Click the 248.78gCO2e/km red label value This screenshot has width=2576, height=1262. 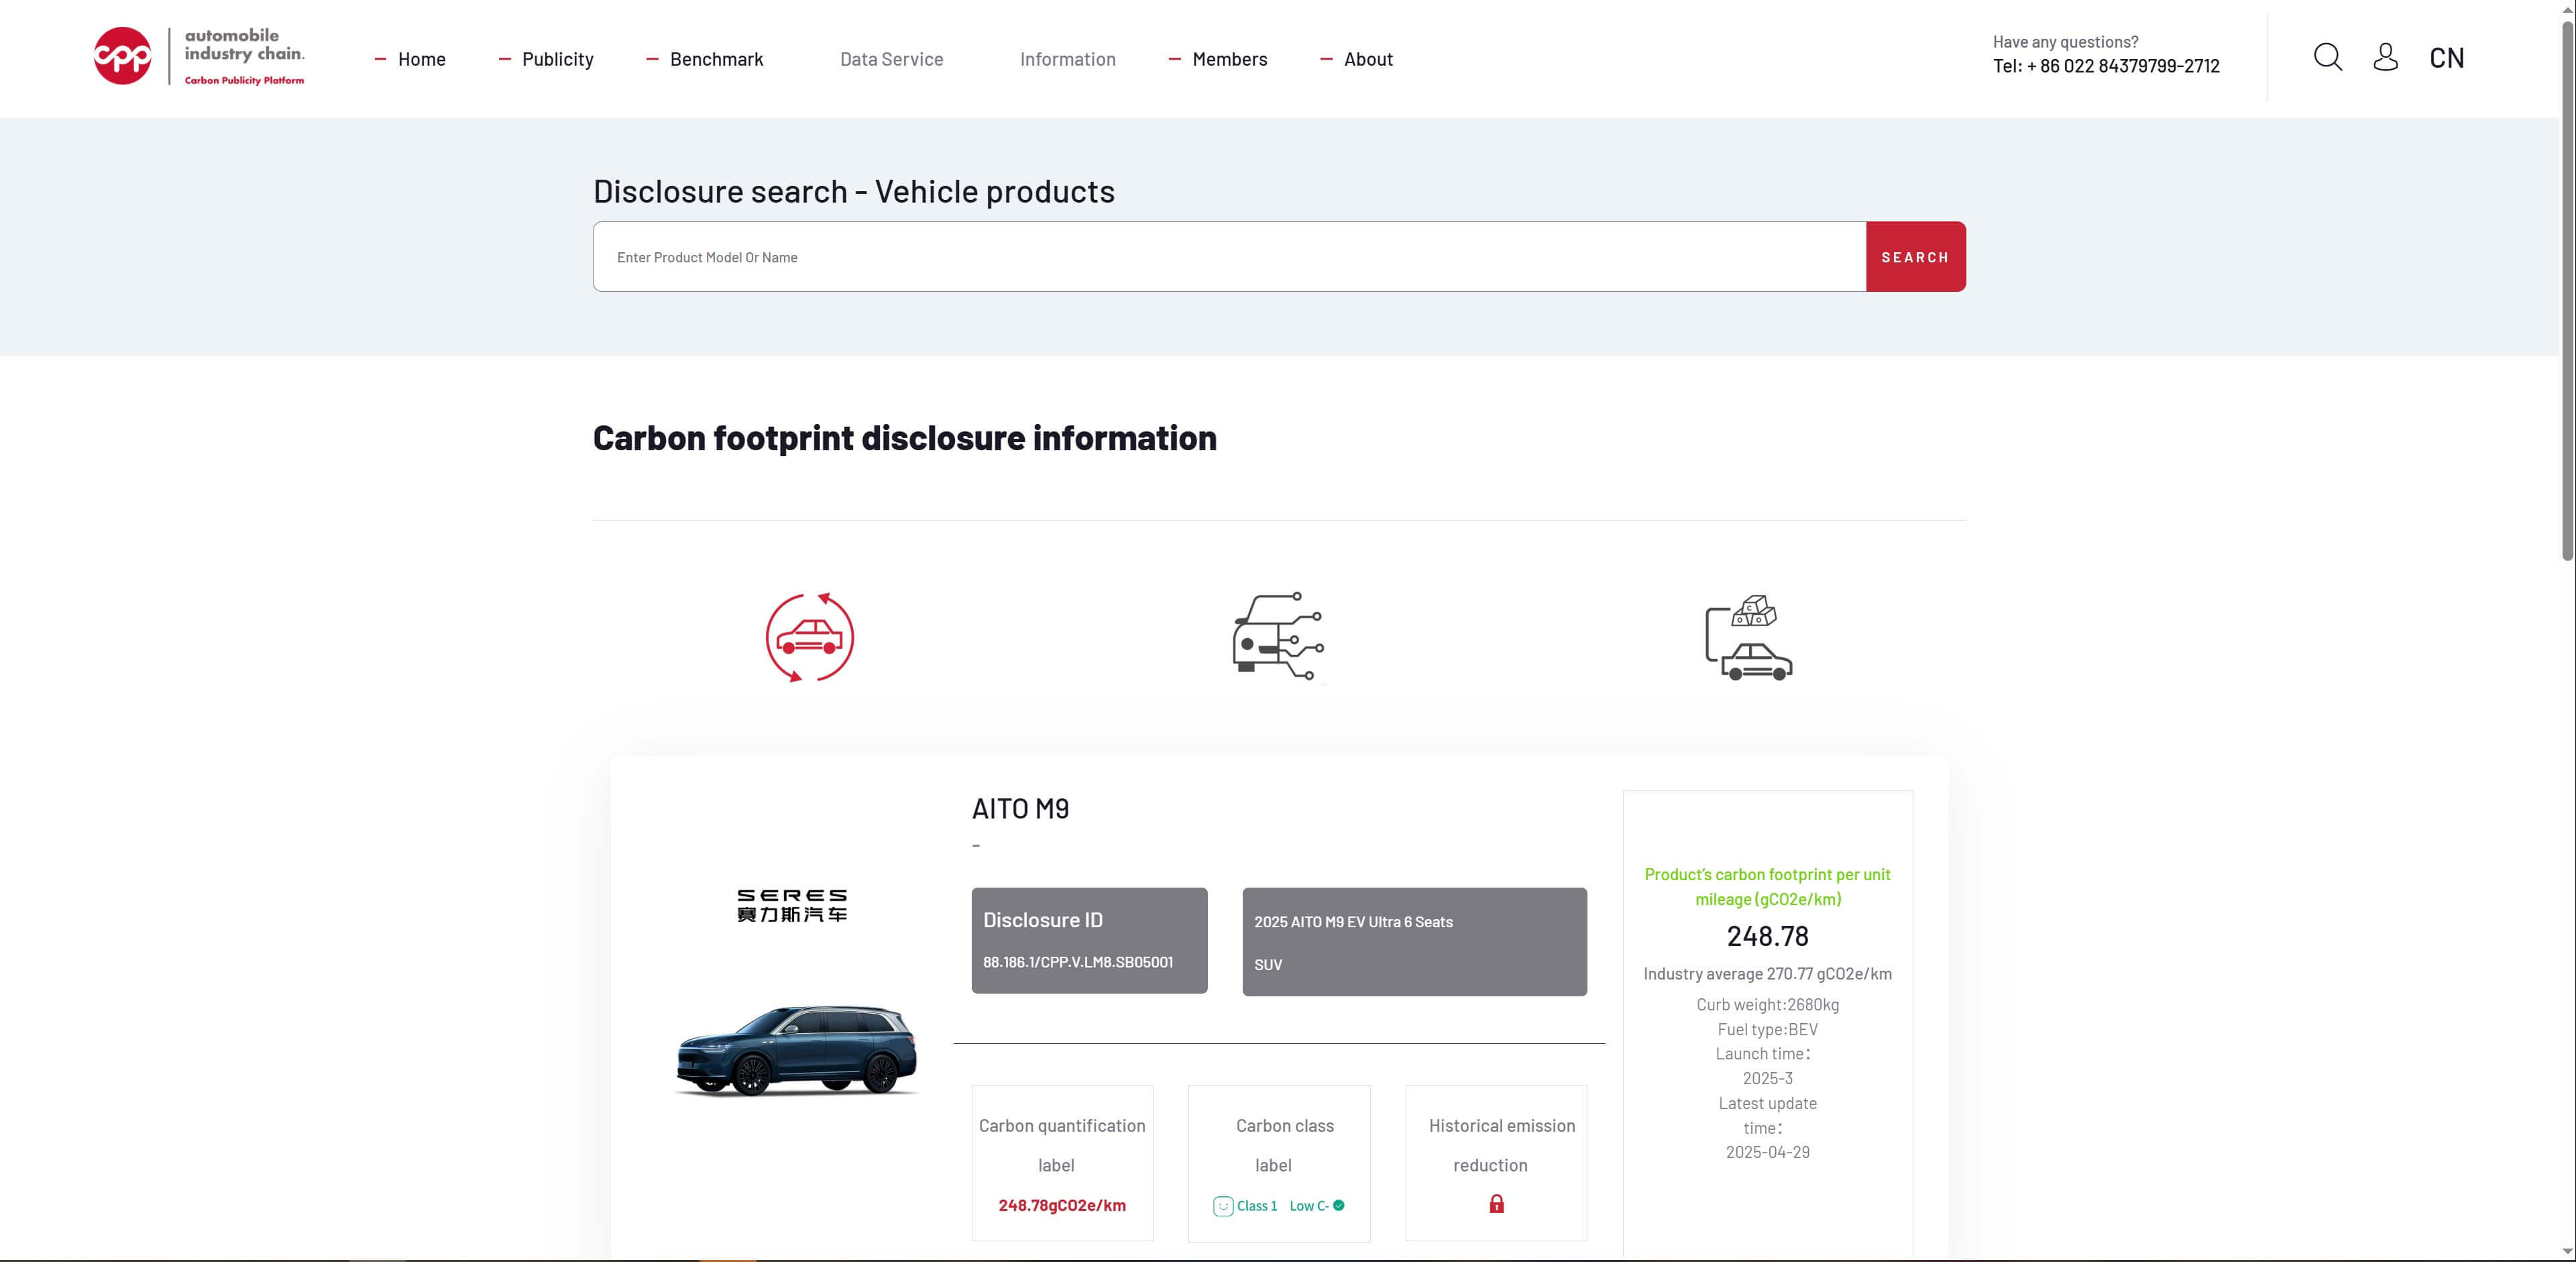1062,1206
